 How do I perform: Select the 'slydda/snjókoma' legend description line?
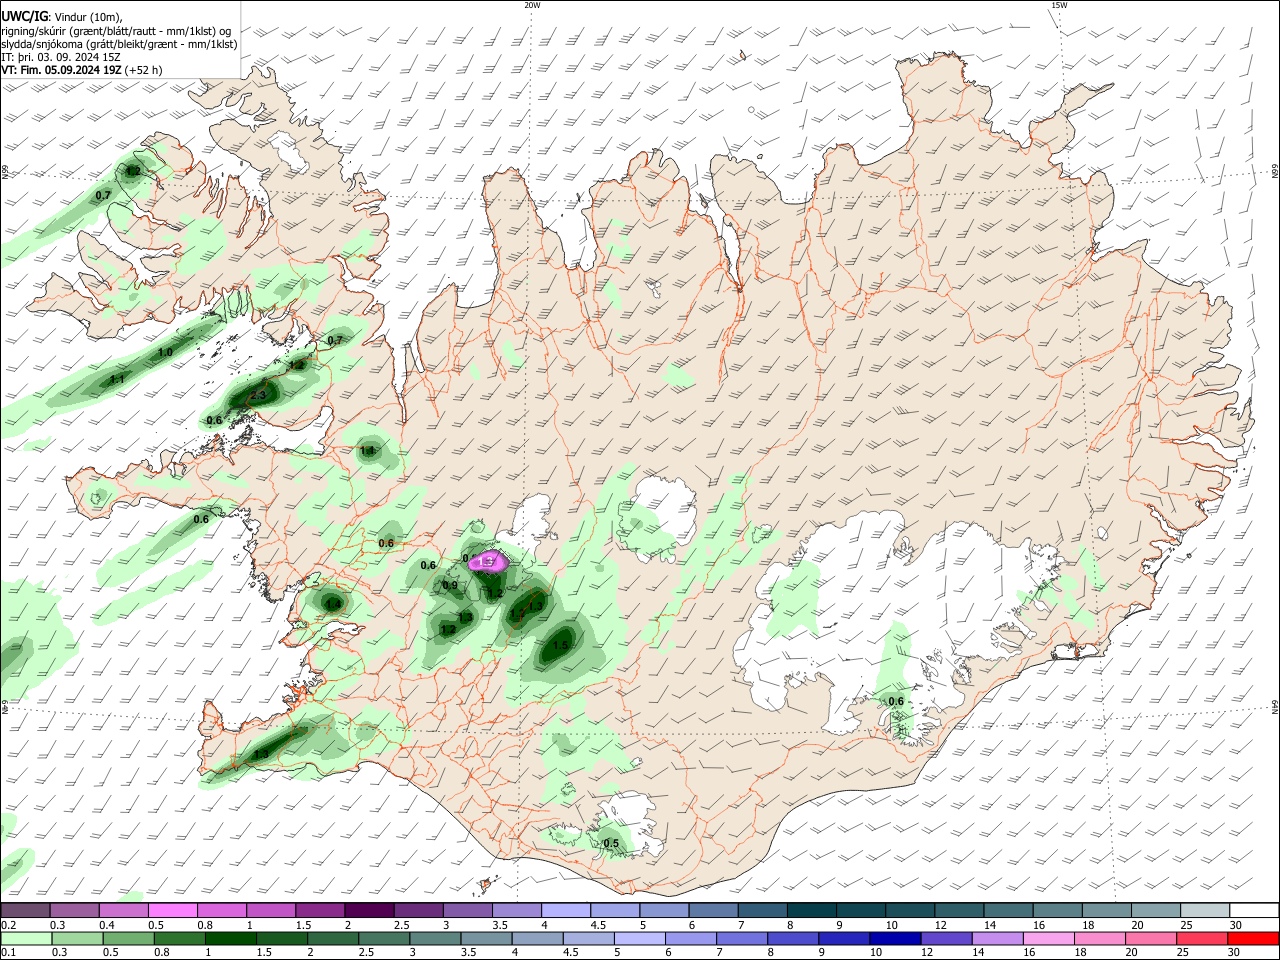[x=119, y=44]
